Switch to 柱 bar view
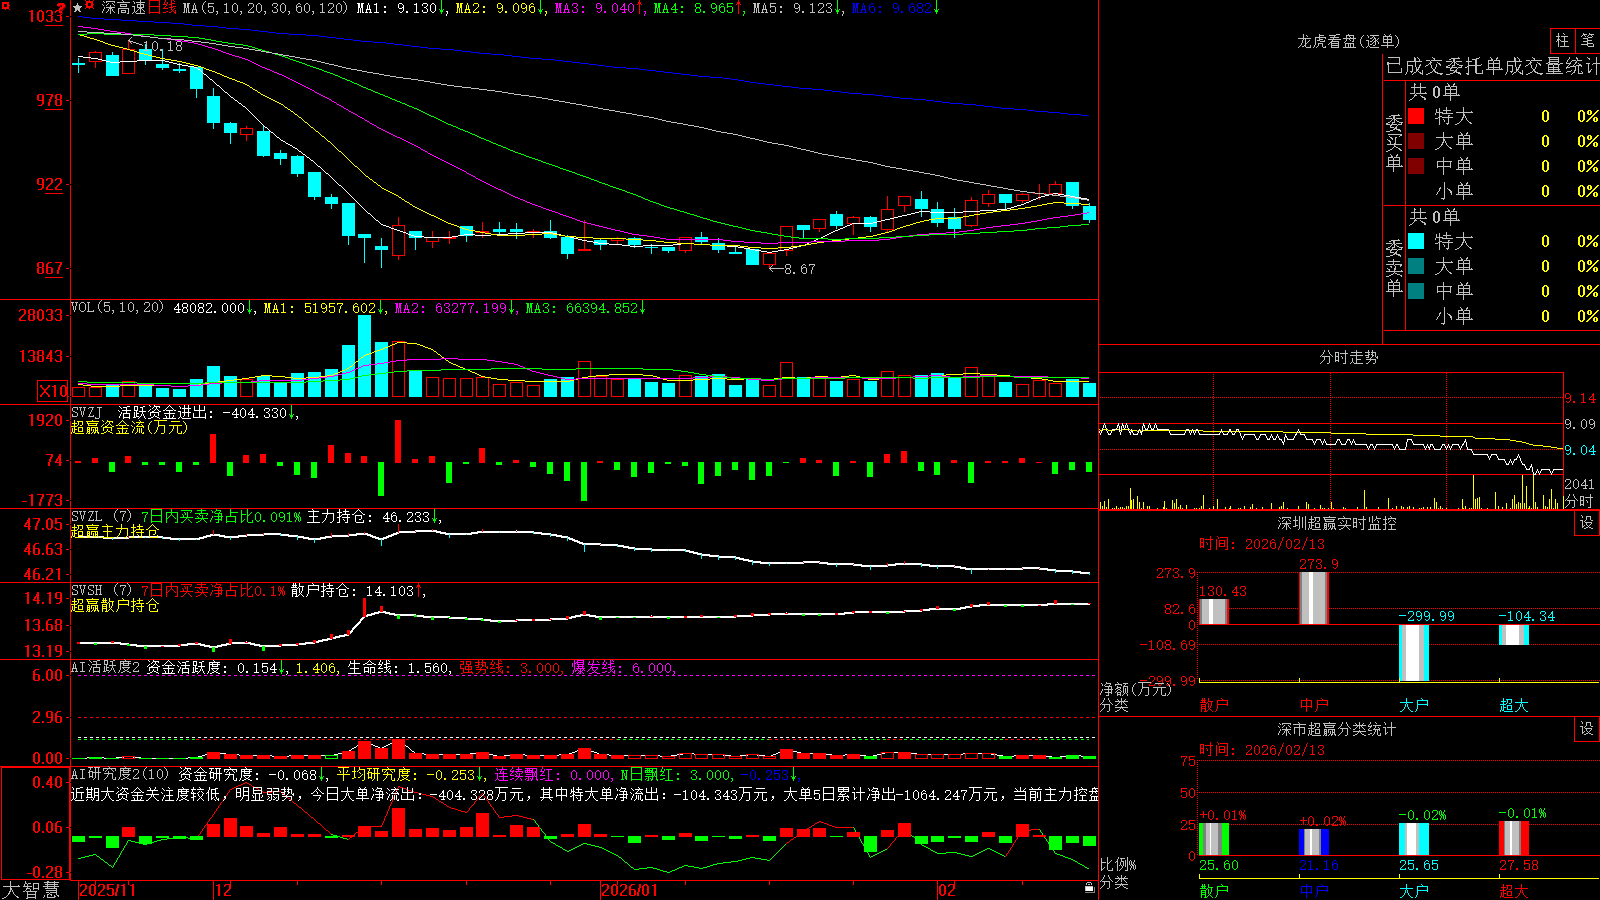Screen dimensions: 1600x900 1562,41
